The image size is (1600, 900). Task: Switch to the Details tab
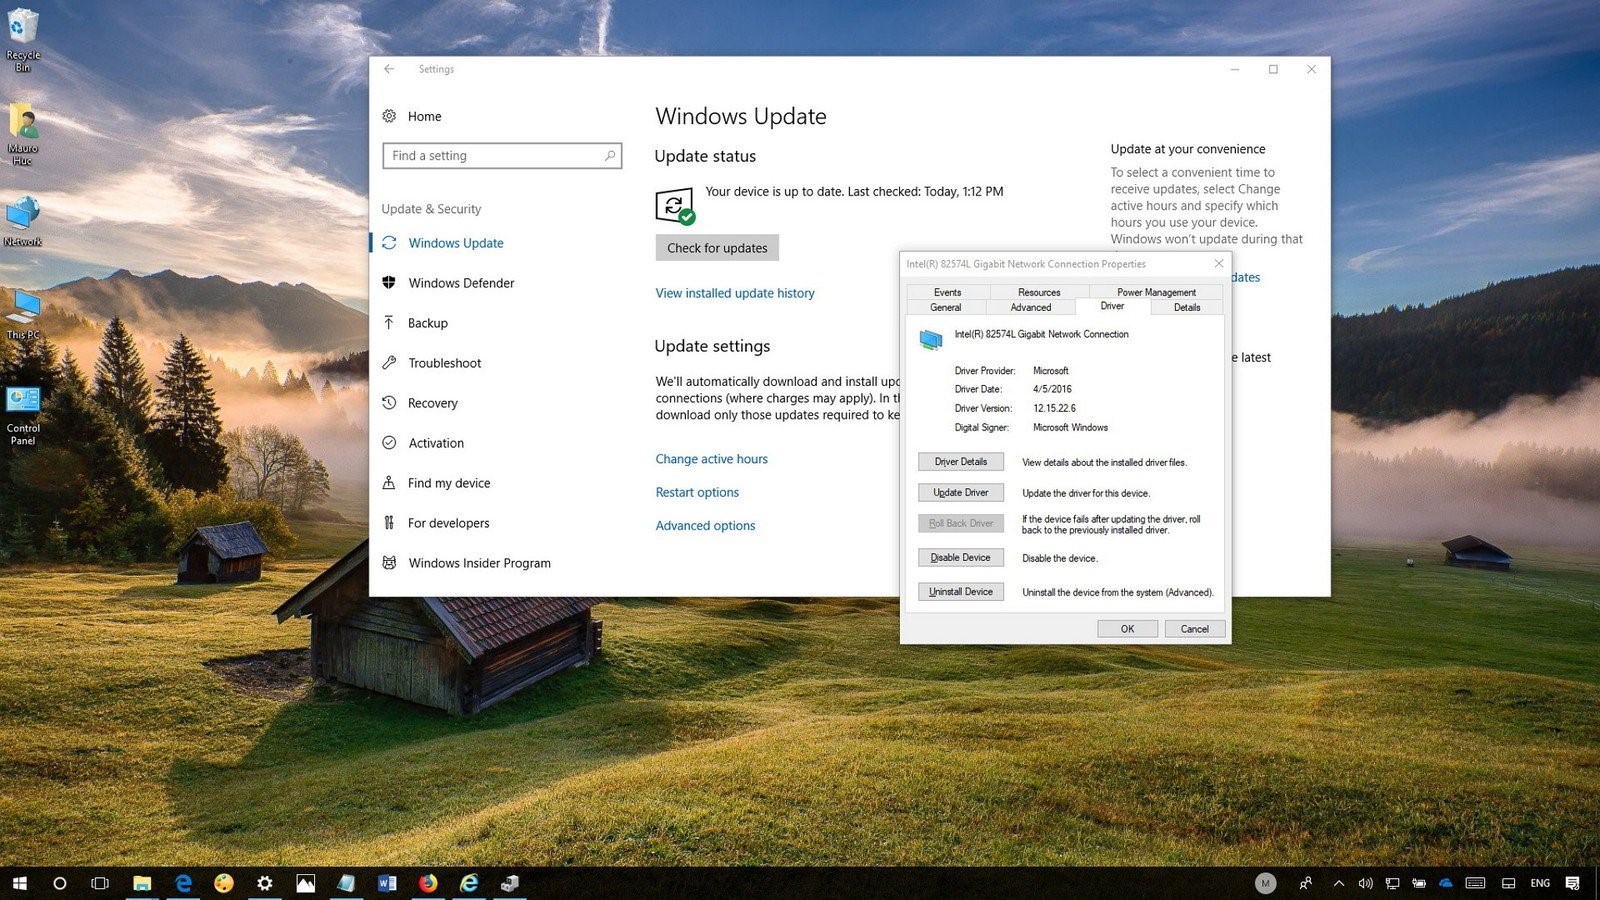pos(1187,307)
